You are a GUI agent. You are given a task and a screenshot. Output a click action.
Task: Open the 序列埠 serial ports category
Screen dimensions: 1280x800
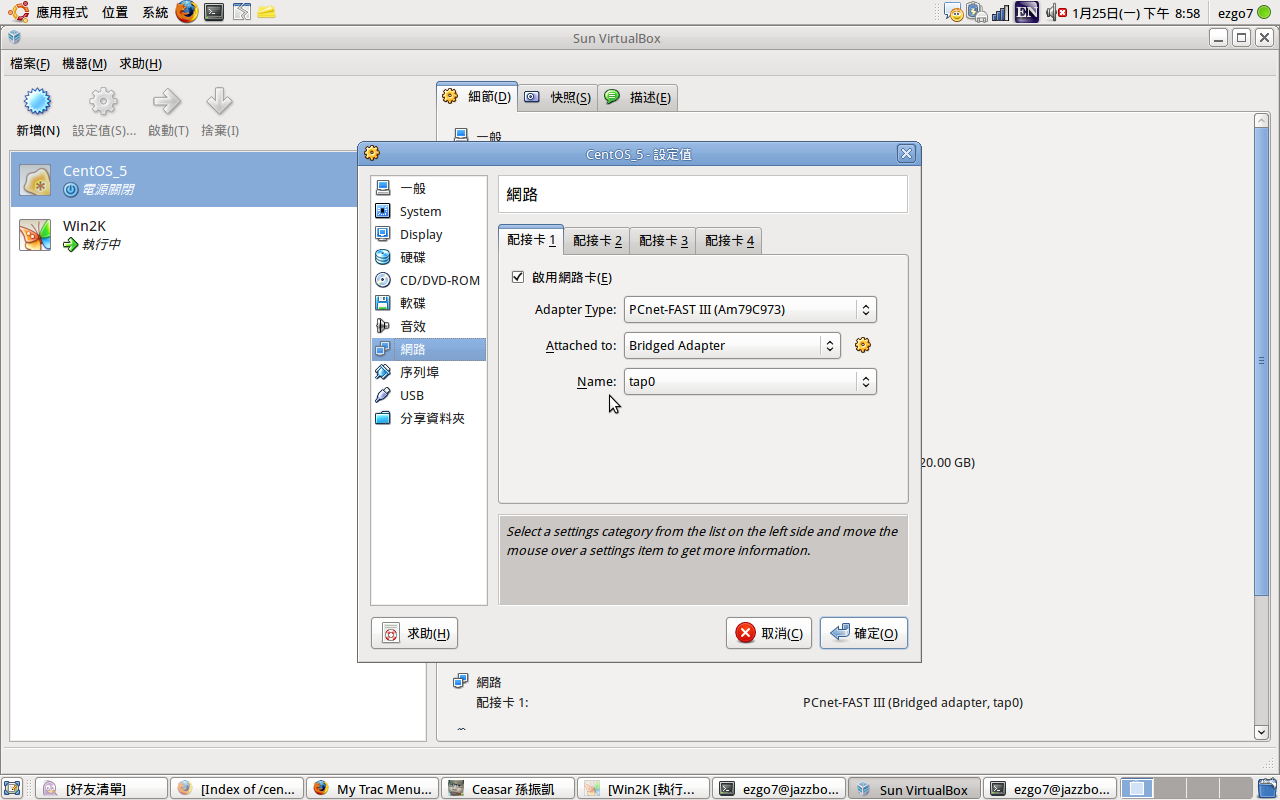pyautogui.click(x=428, y=372)
